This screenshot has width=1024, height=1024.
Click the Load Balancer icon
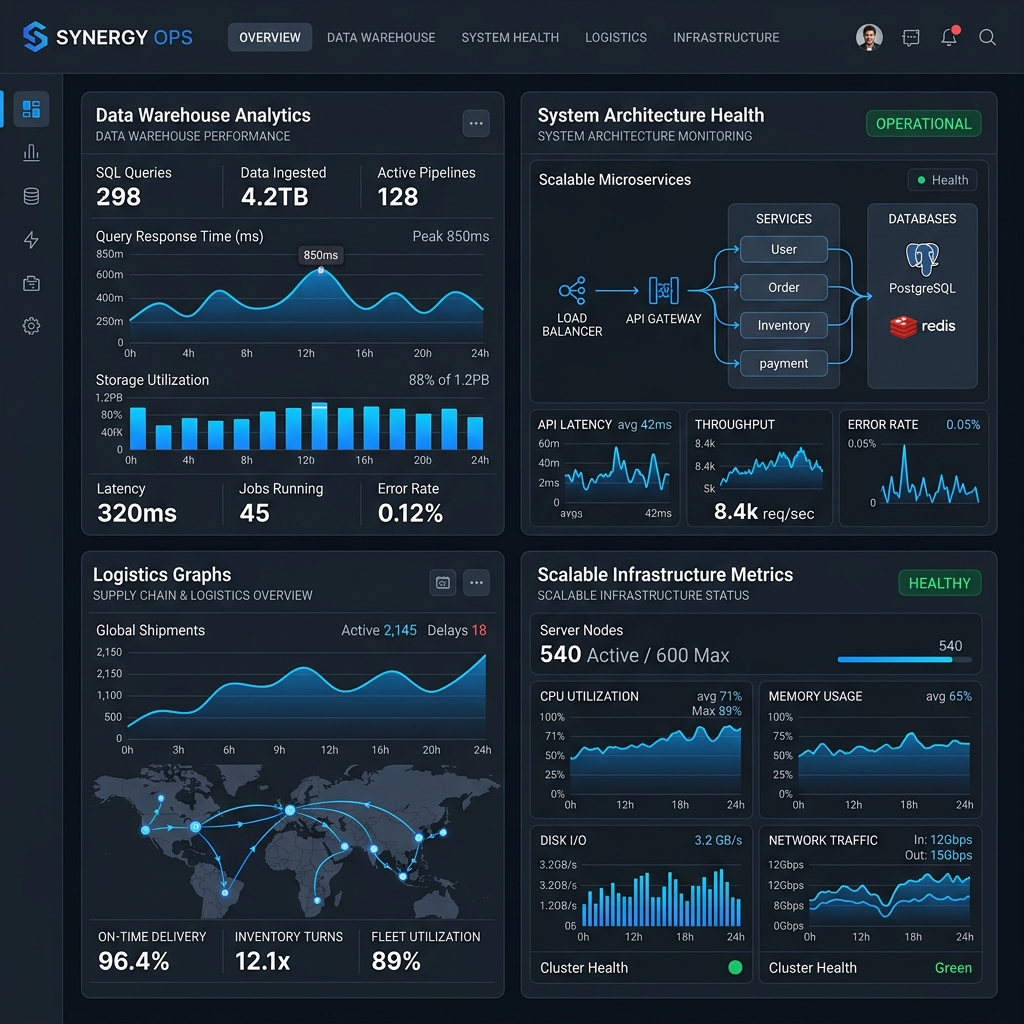(572, 291)
